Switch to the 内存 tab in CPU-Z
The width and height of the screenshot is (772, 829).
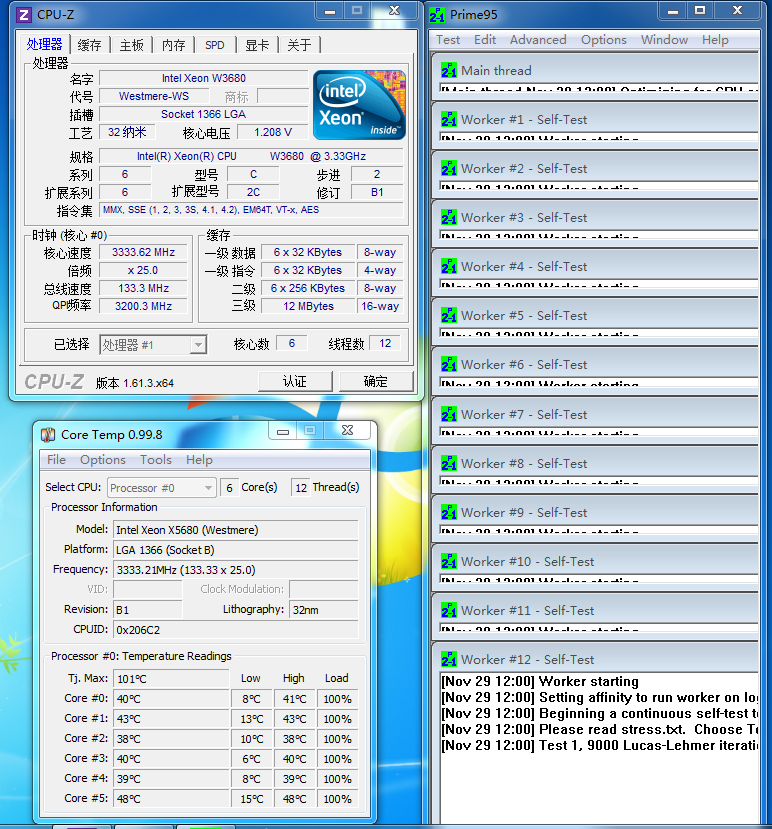coord(174,45)
